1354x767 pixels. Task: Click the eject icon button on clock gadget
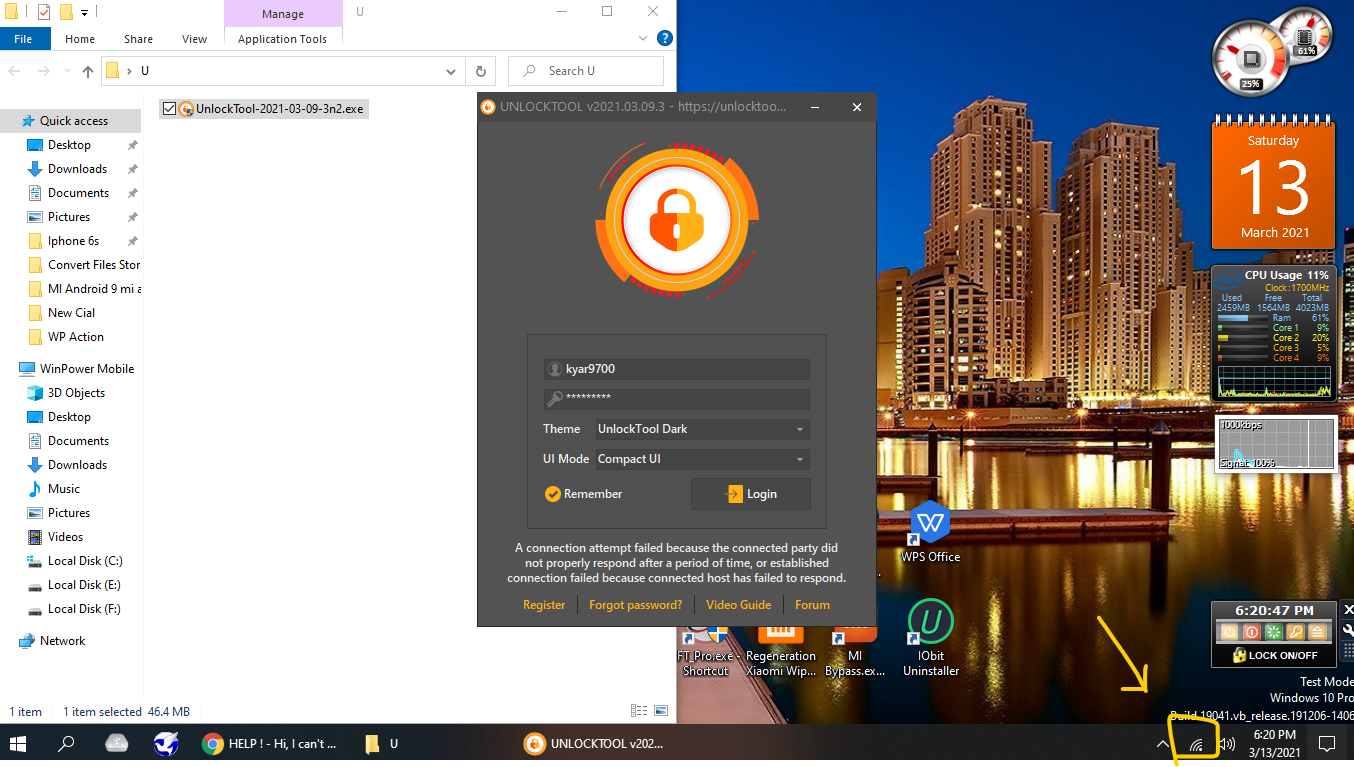[x=1318, y=632]
